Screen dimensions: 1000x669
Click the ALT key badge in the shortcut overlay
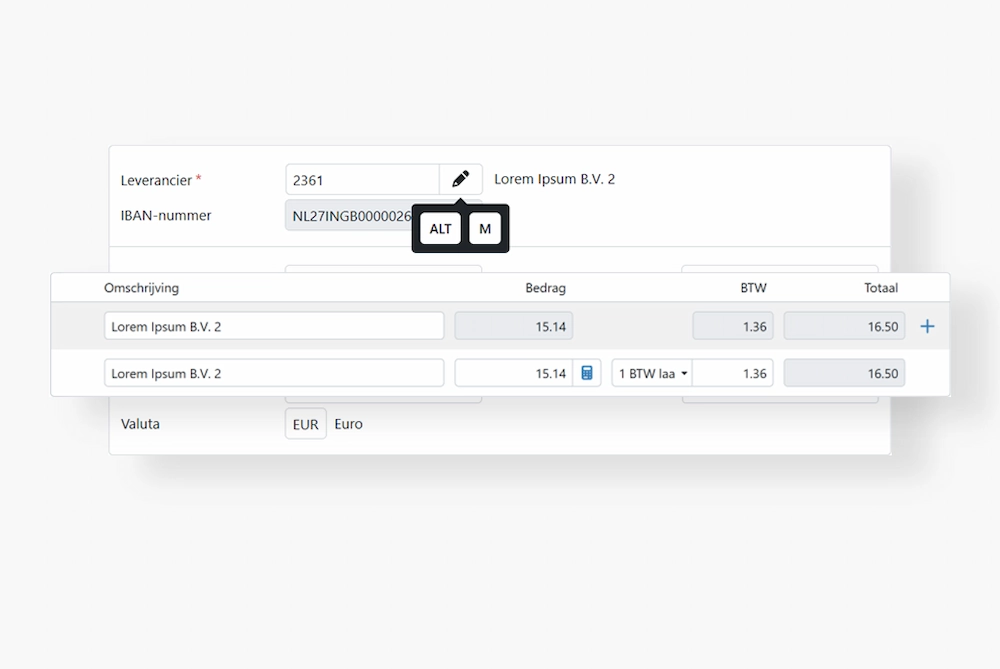point(440,229)
